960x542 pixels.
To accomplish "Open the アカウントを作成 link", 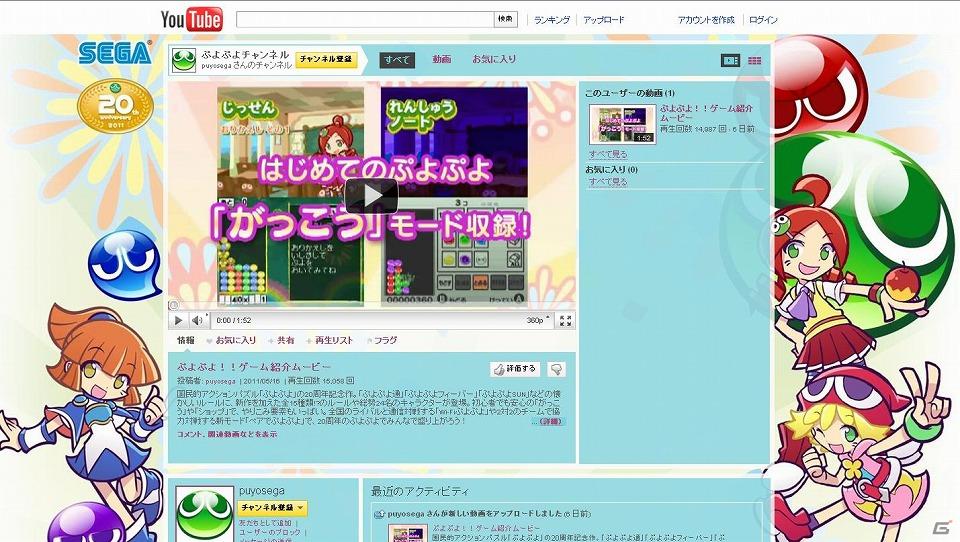I will (x=706, y=20).
